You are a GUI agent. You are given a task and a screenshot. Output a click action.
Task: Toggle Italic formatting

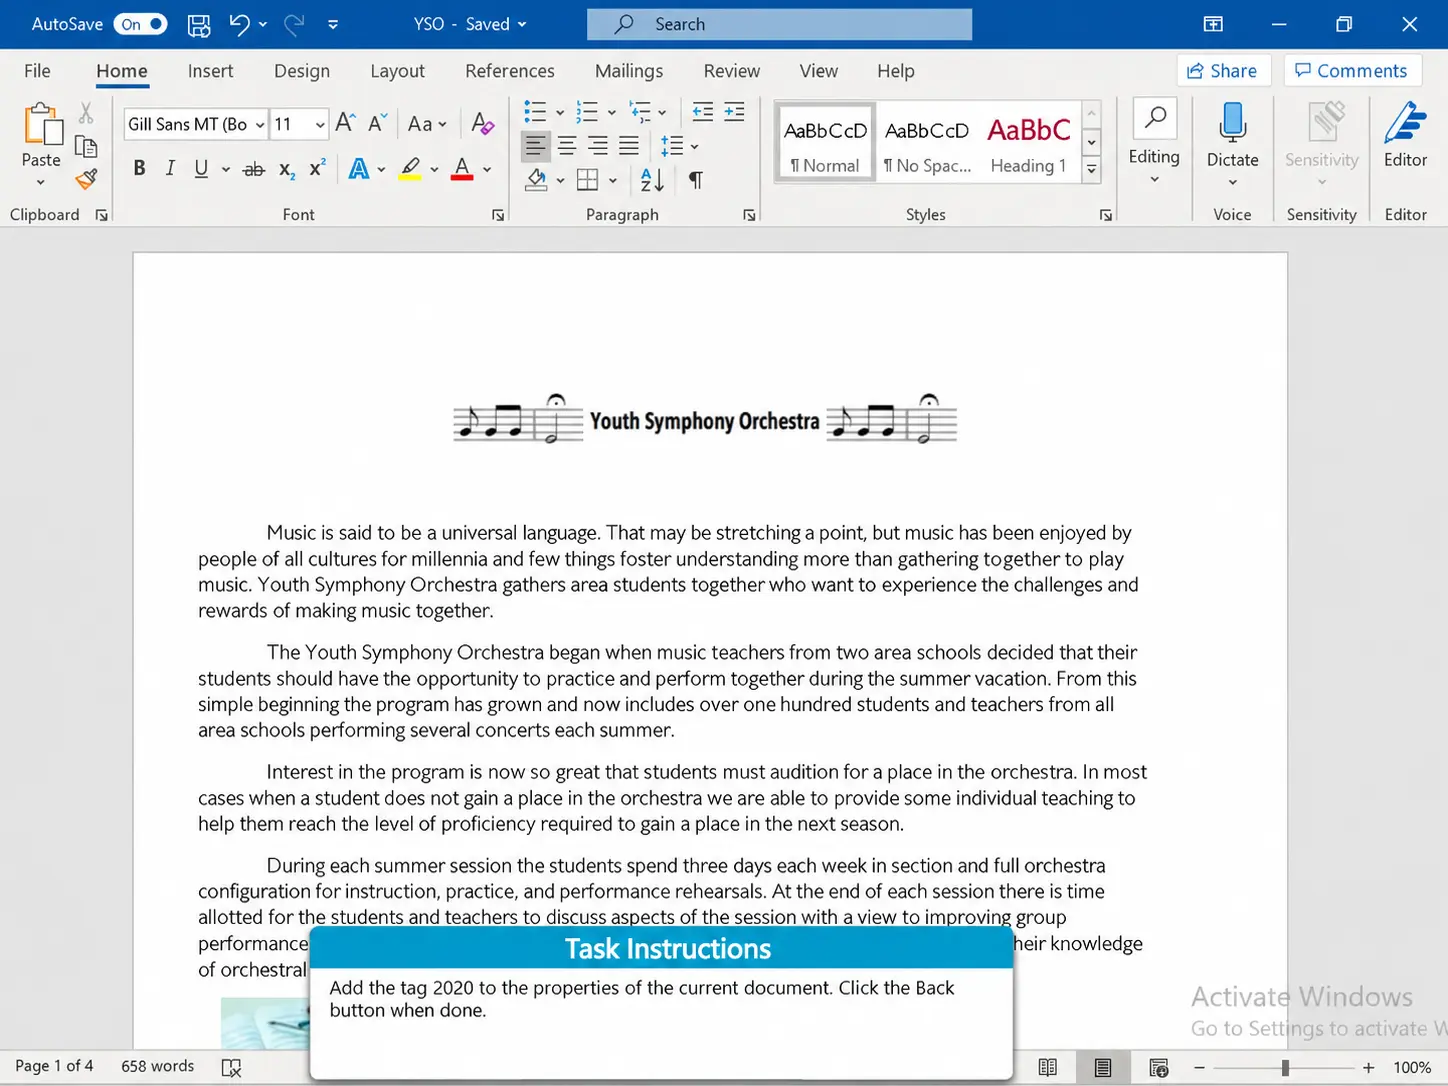[170, 169]
